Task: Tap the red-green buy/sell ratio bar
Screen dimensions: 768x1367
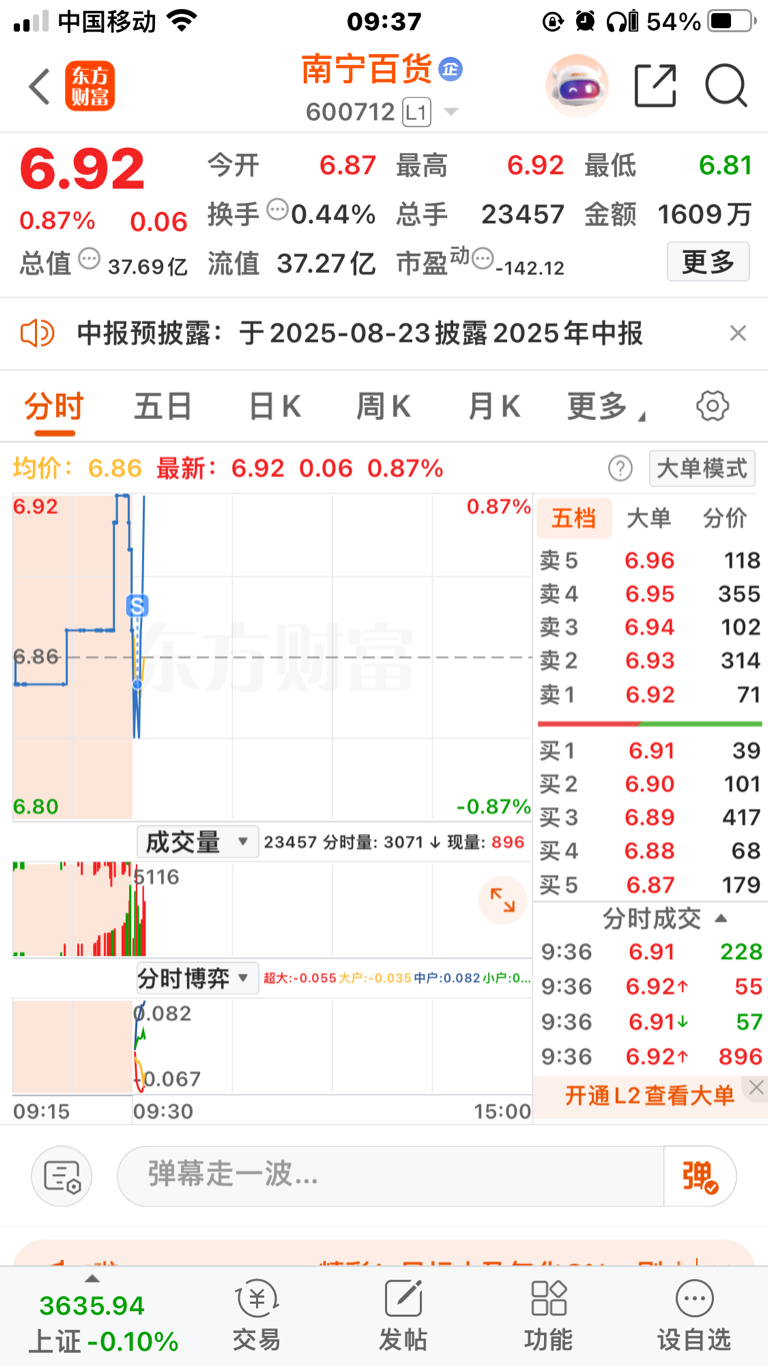Action: tap(650, 724)
